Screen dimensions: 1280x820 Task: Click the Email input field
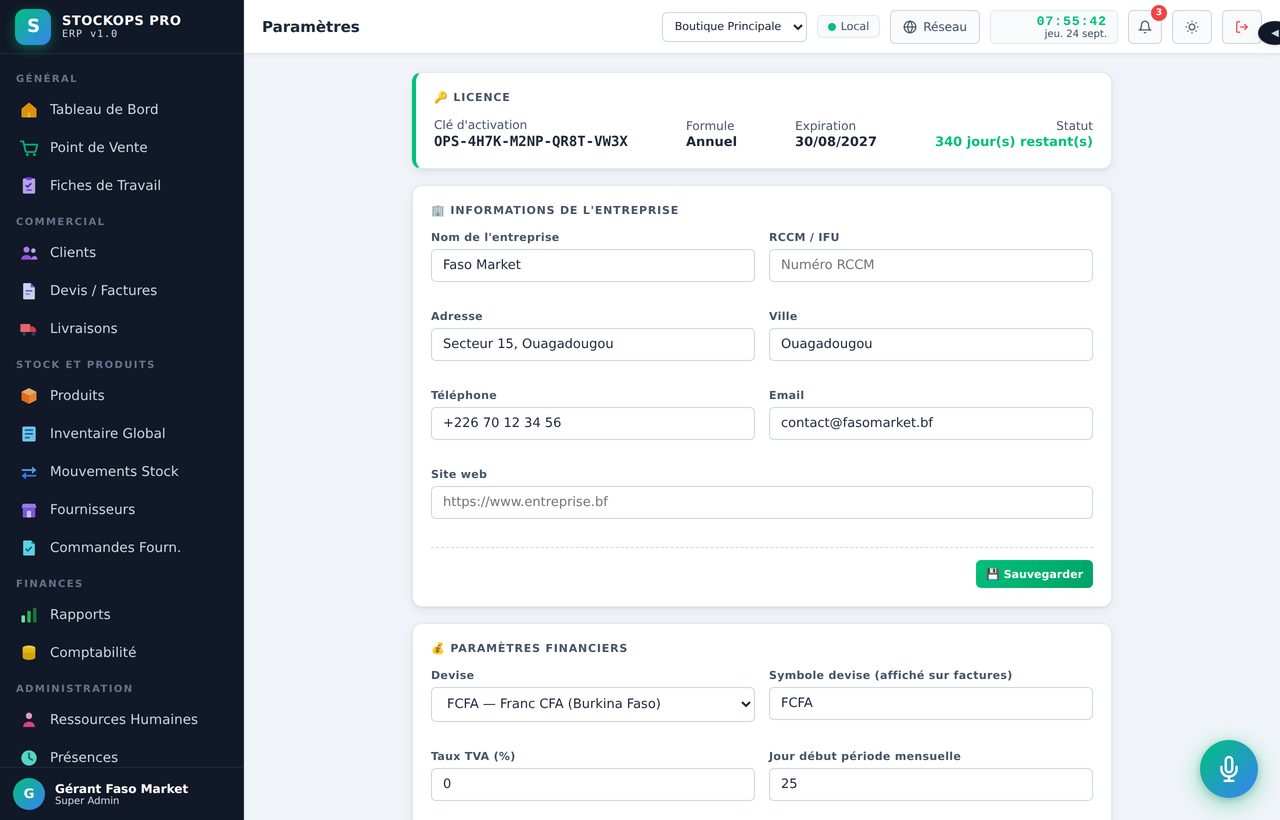click(931, 423)
